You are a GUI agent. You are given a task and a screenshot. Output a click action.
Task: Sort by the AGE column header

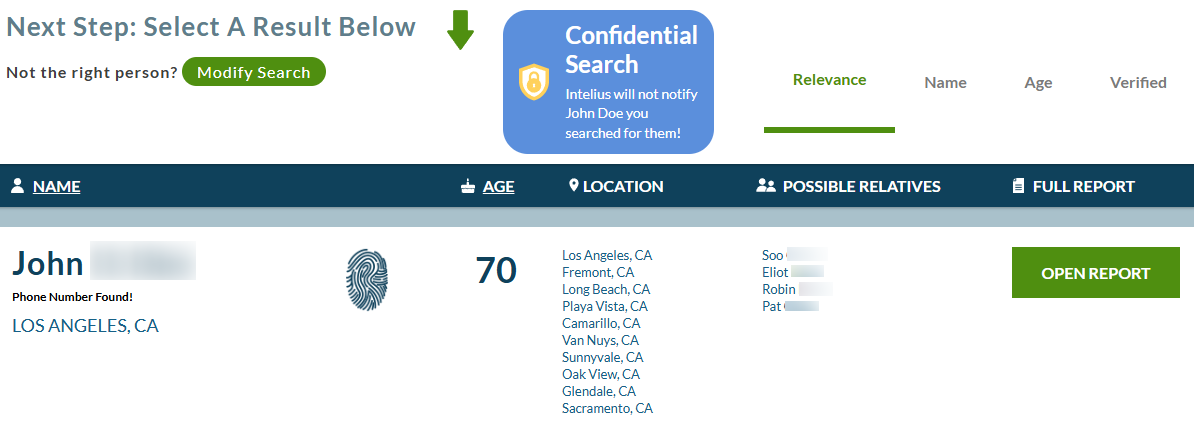(499, 186)
